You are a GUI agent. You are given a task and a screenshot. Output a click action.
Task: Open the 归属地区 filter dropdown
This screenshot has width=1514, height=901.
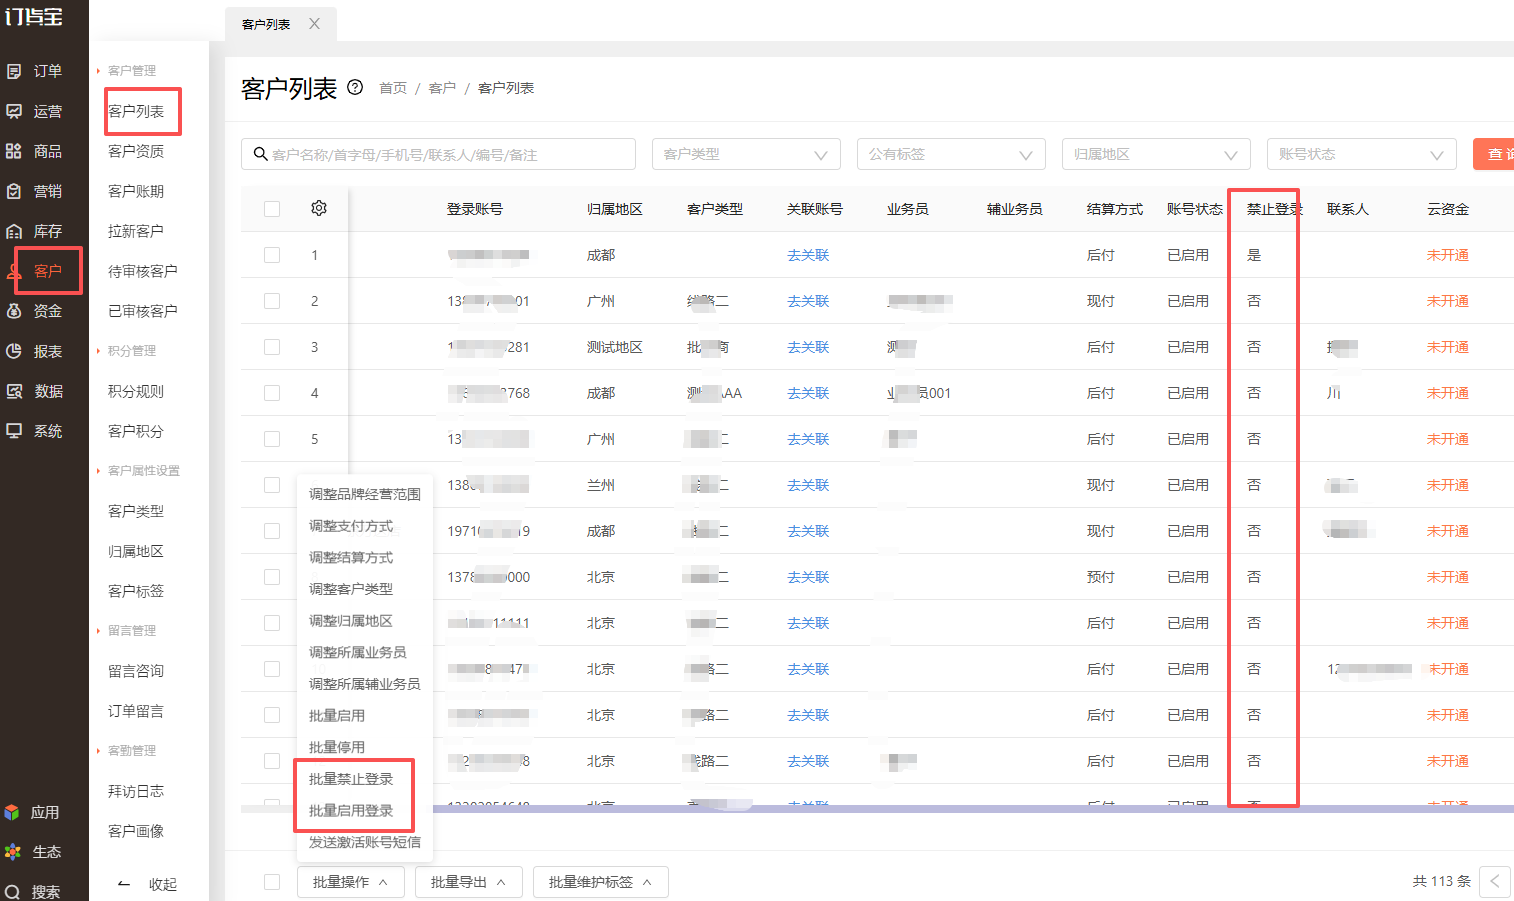(1156, 154)
